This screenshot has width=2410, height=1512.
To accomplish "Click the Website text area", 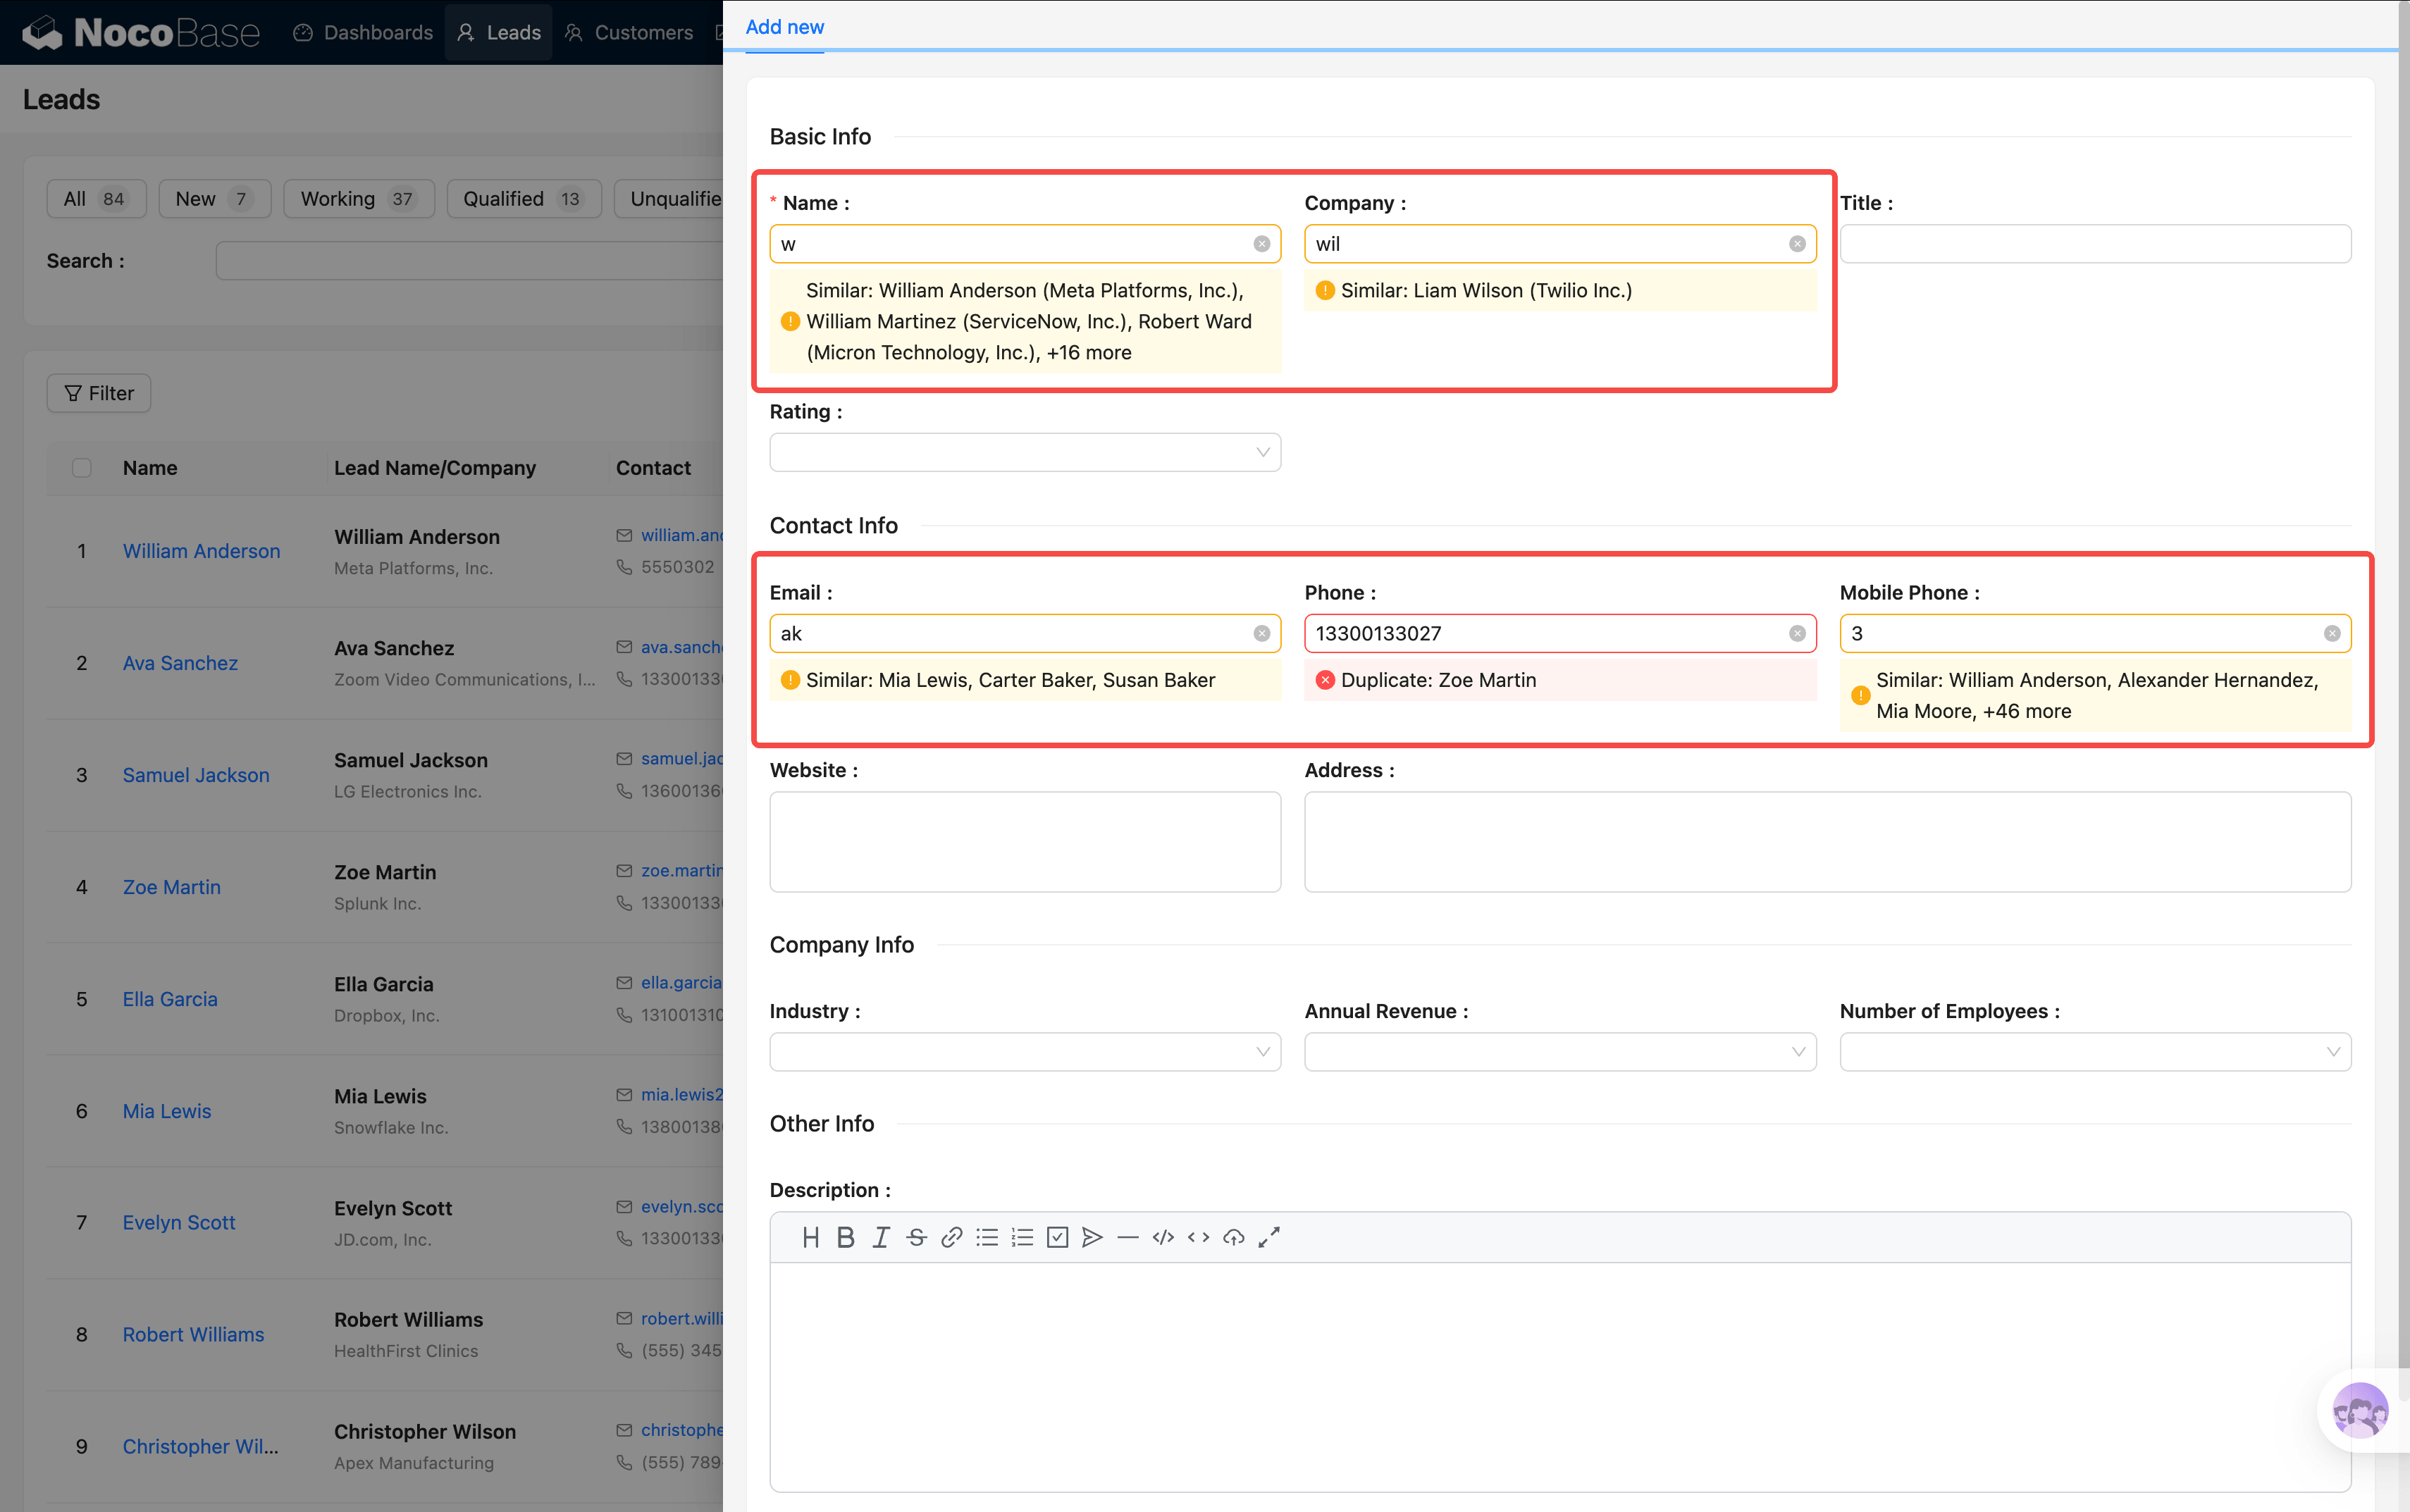I will [x=1024, y=841].
